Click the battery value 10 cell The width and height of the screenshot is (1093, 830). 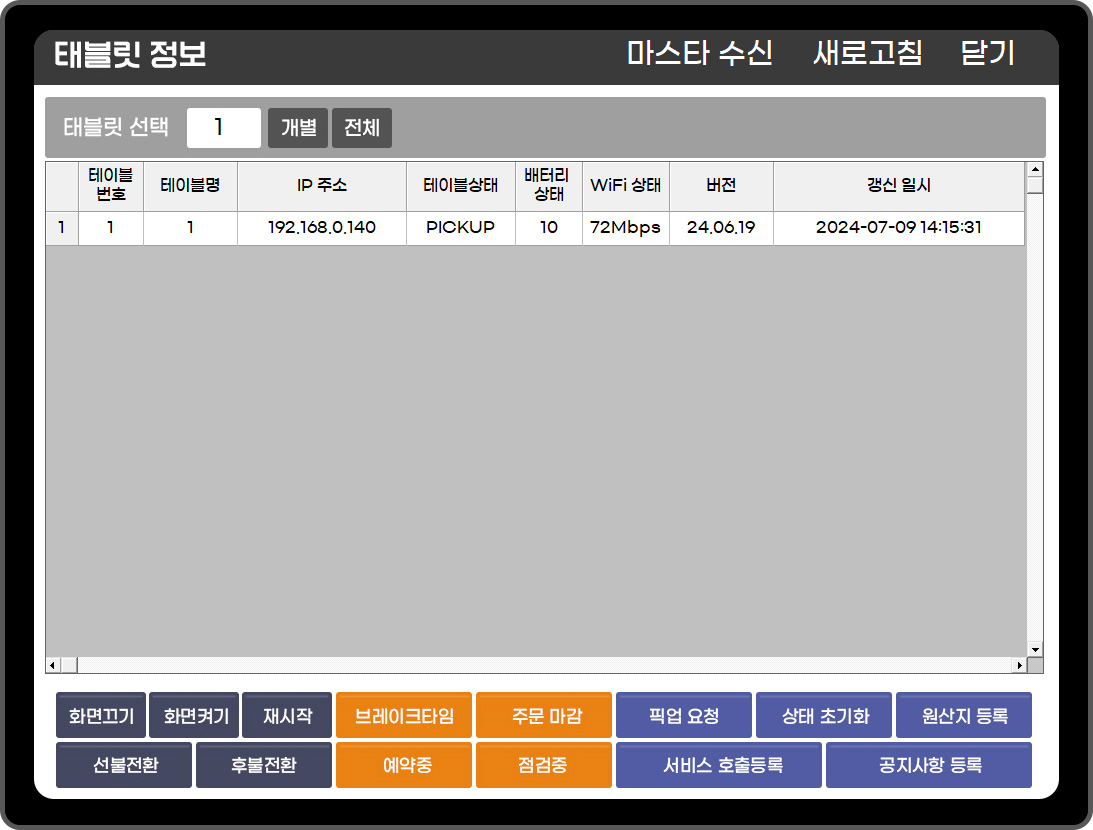coord(549,228)
